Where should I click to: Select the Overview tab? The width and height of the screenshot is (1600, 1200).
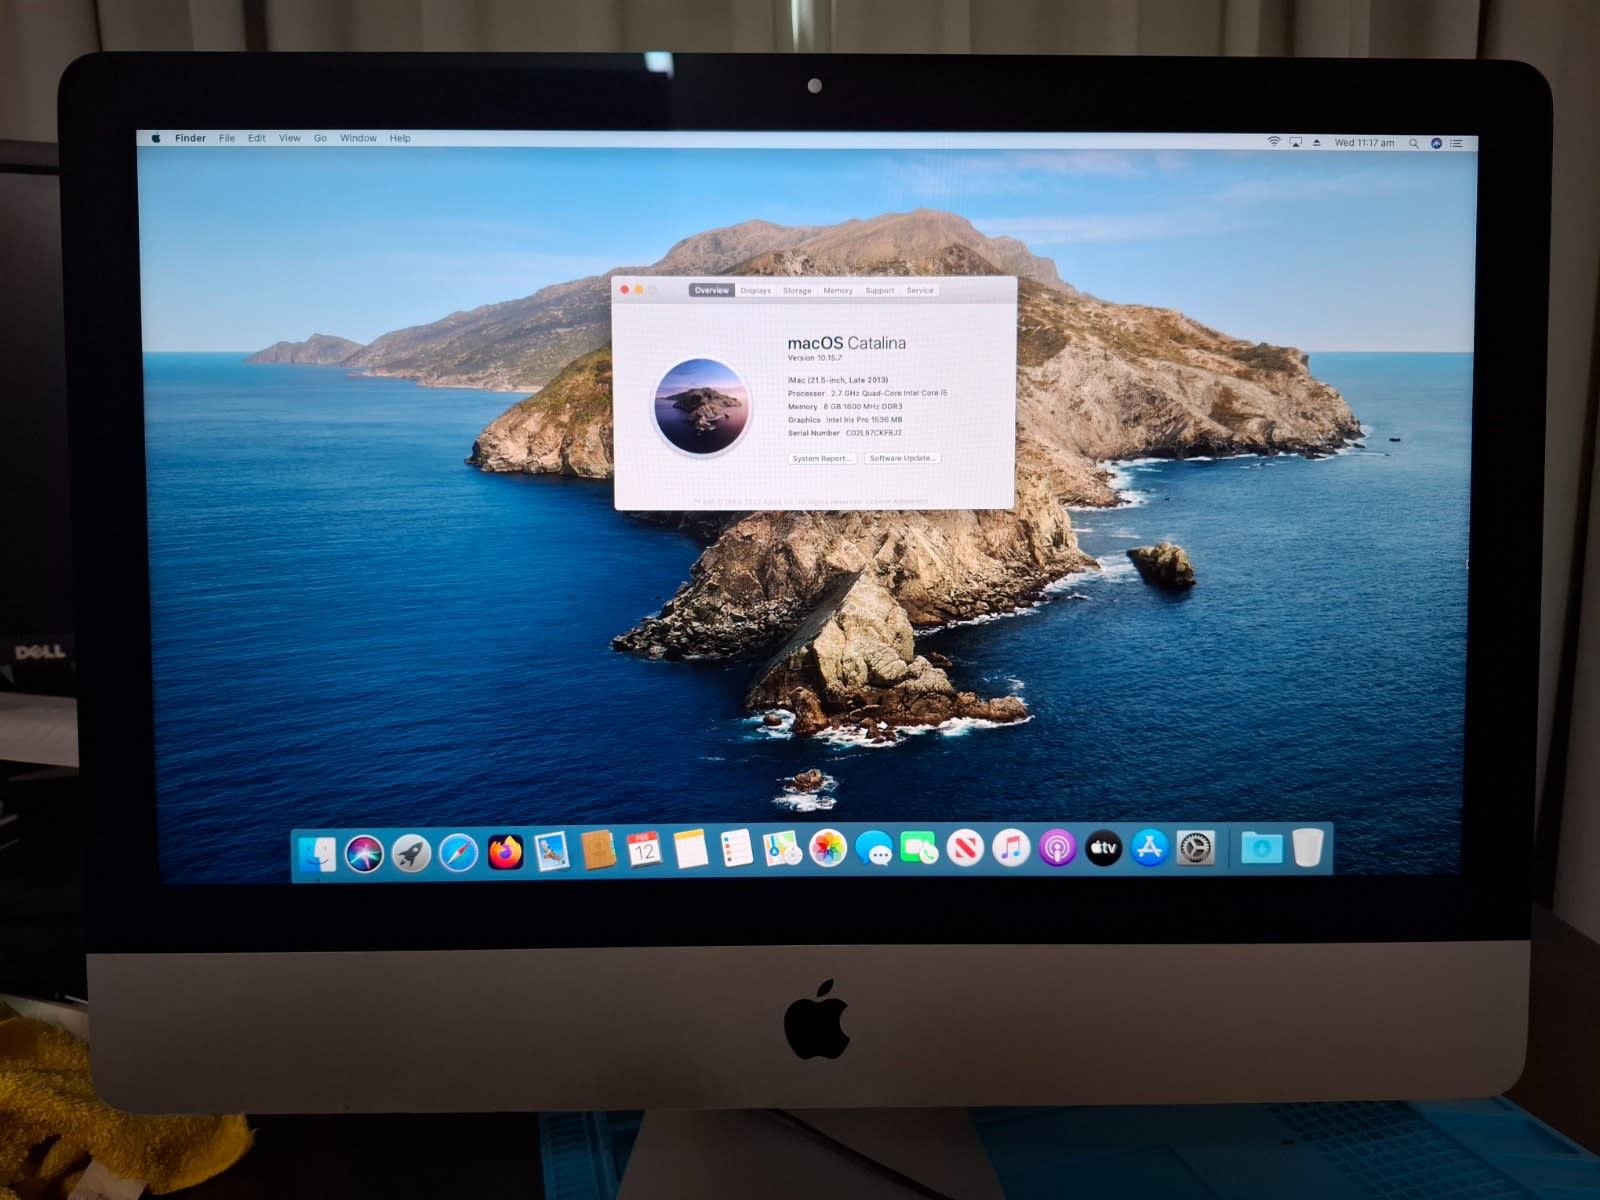tap(712, 290)
